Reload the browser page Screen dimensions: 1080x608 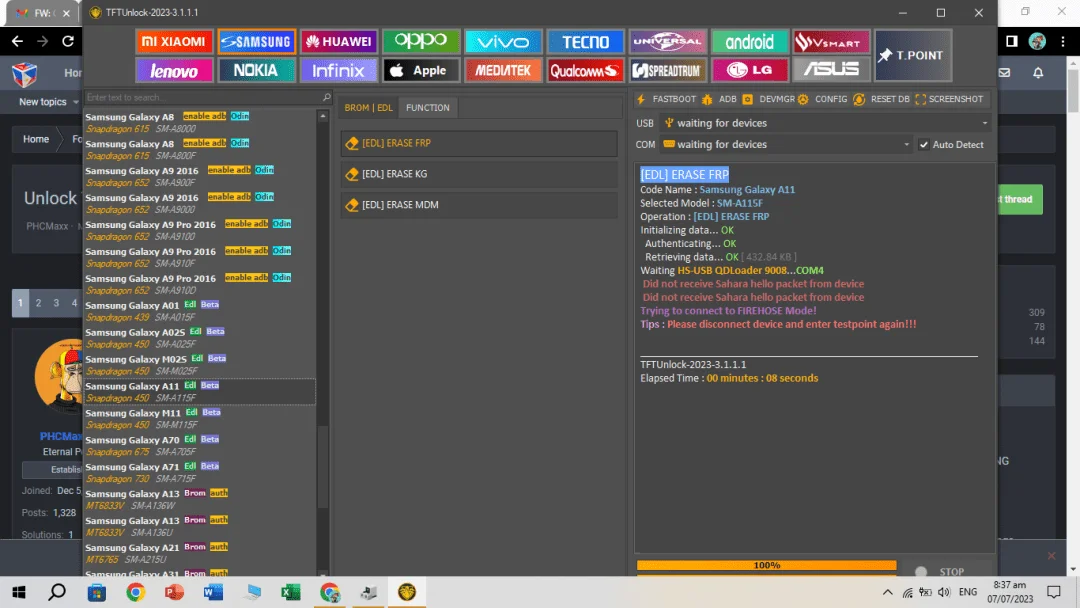click(68, 41)
